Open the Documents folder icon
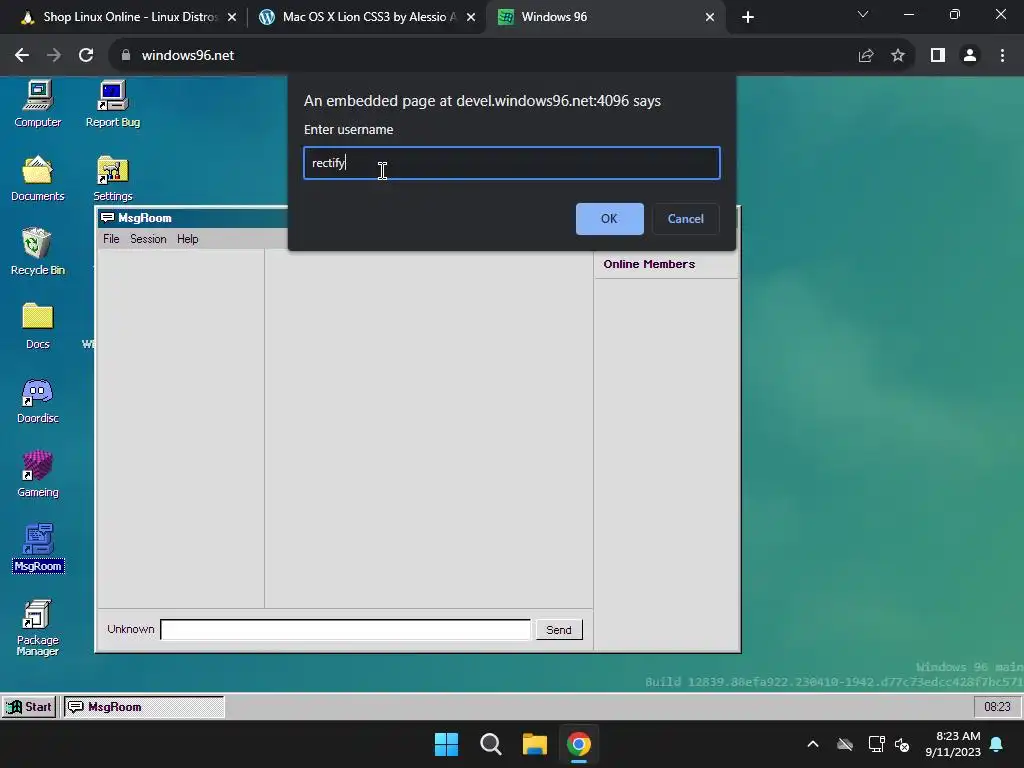Screen dimensions: 1024x768 [x=38, y=178]
